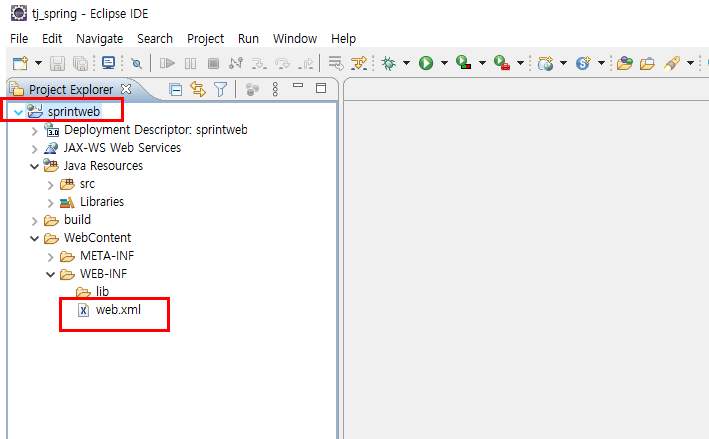This screenshot has height=439, width=709.
Task: Expand the Libraries node
Action: 51,203
